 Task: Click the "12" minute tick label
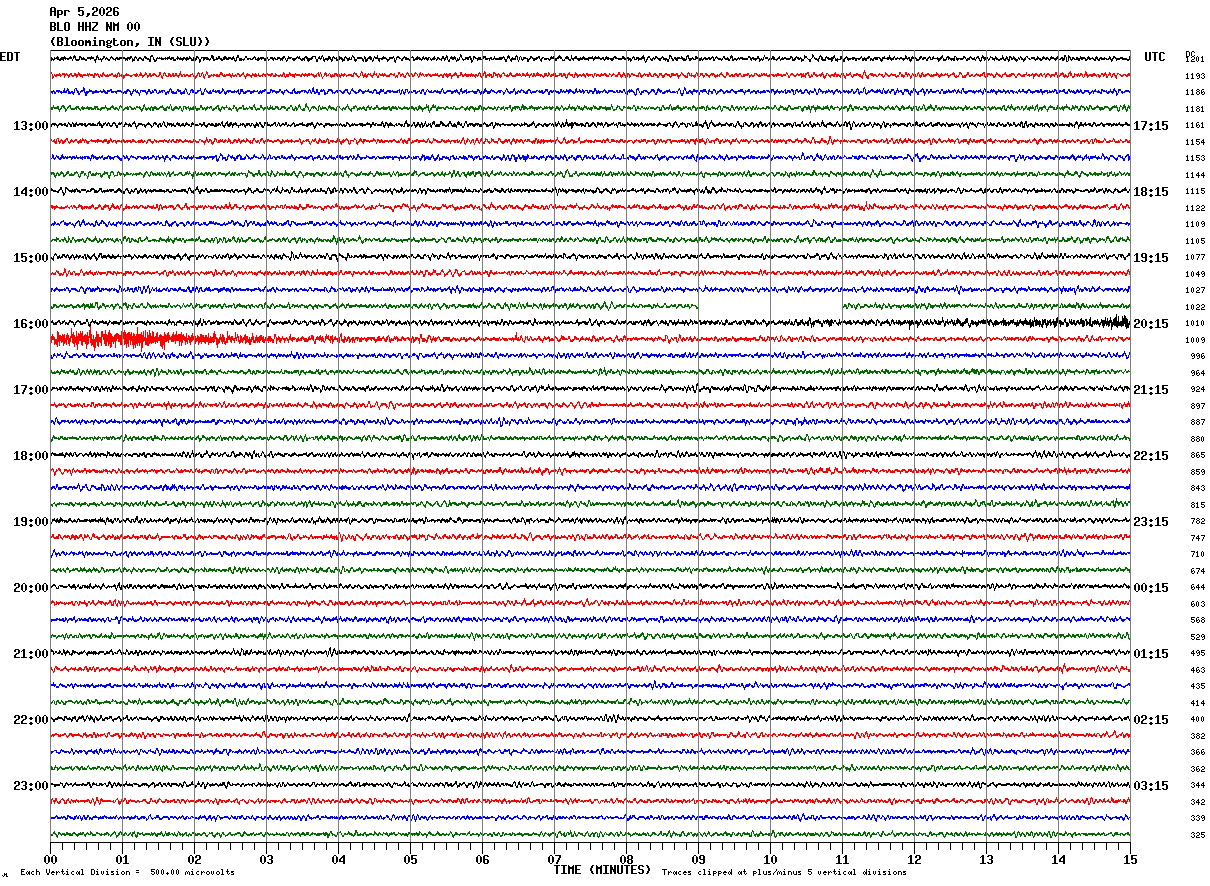click(x=914, y=859)
